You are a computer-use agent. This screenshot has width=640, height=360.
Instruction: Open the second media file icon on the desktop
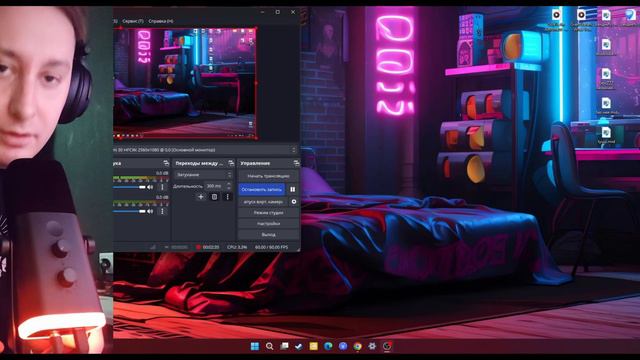click(x=581, y=16)
